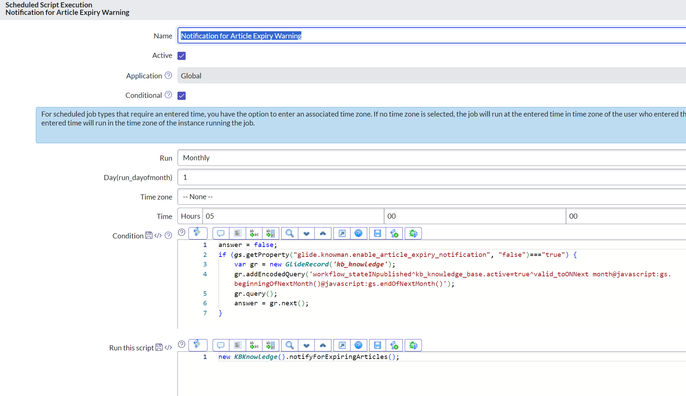
Task: Open the Run frequency dropdown showing Monthly
Action: [x=431, y=158]
